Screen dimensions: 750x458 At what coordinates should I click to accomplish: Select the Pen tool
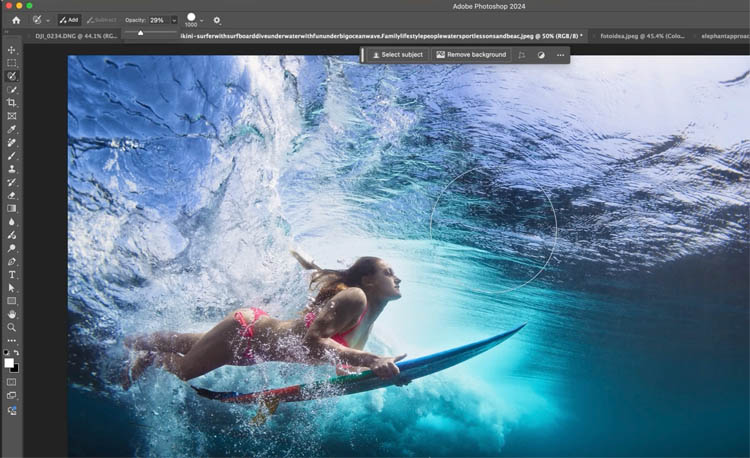tap(11, 262)
